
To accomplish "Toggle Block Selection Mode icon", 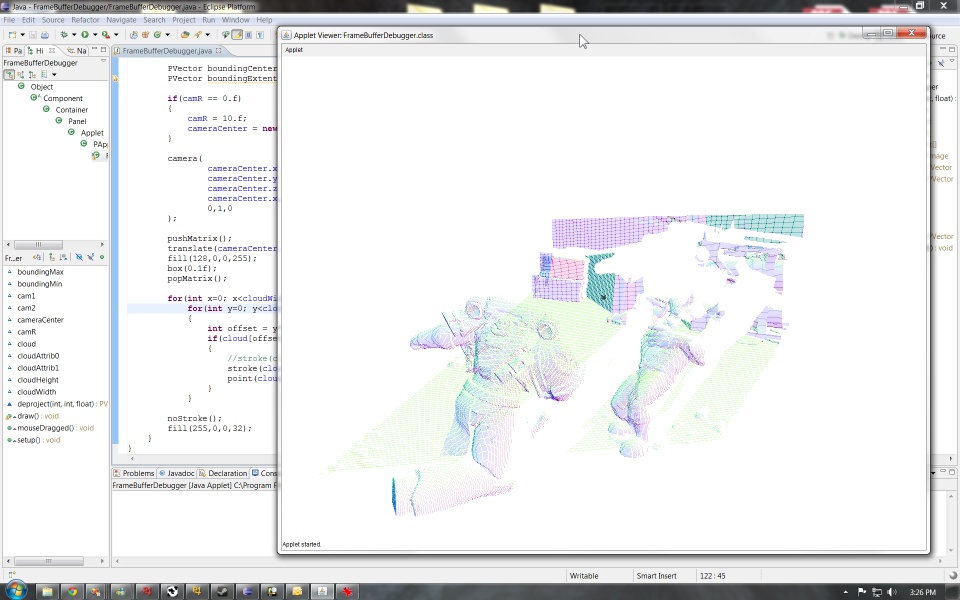I will pos(248,35).
